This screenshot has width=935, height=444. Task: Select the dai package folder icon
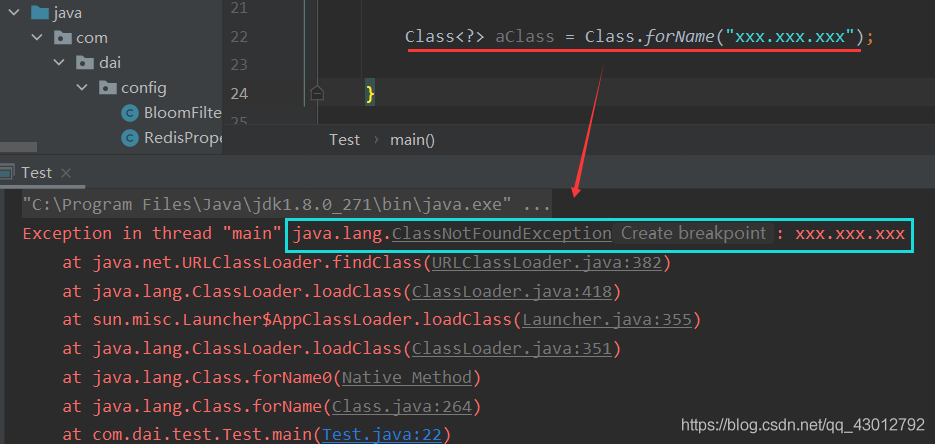(x=85, y=63)
